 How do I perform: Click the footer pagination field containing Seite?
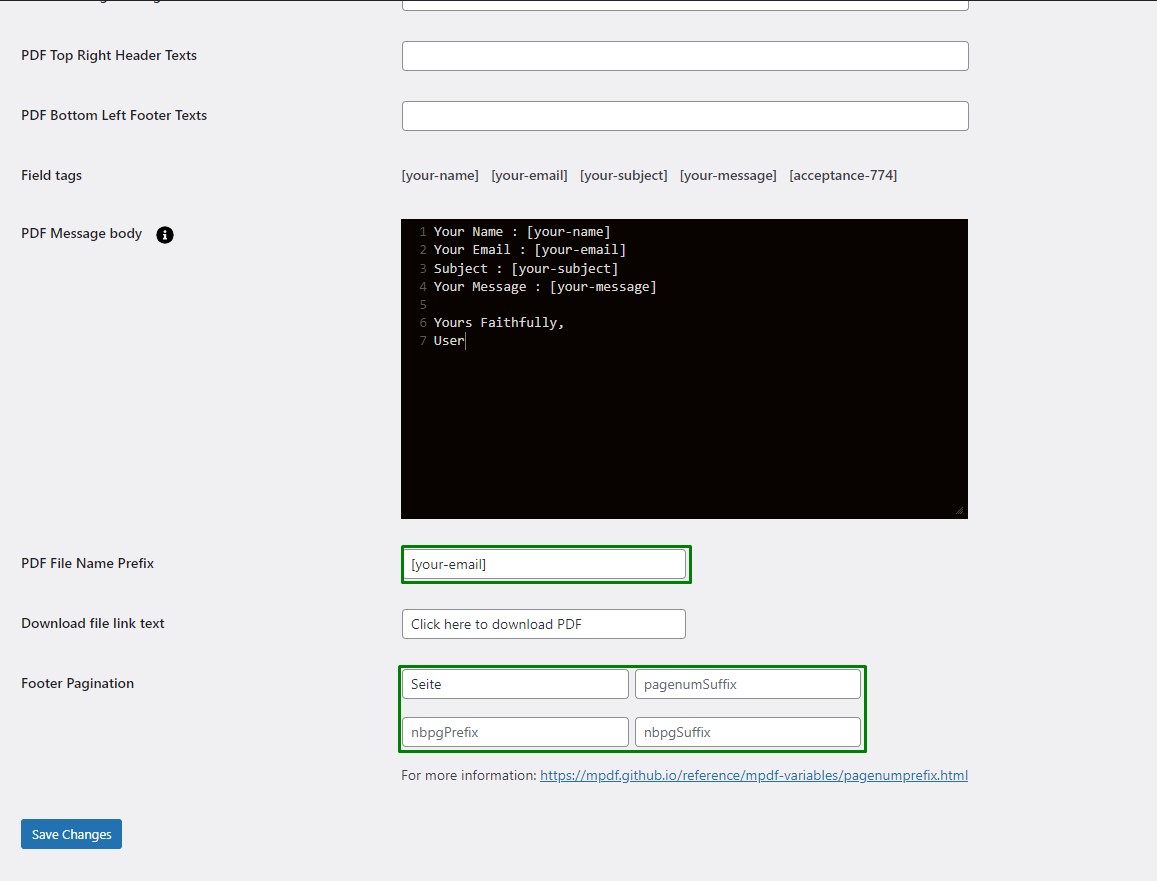[514, 684]
